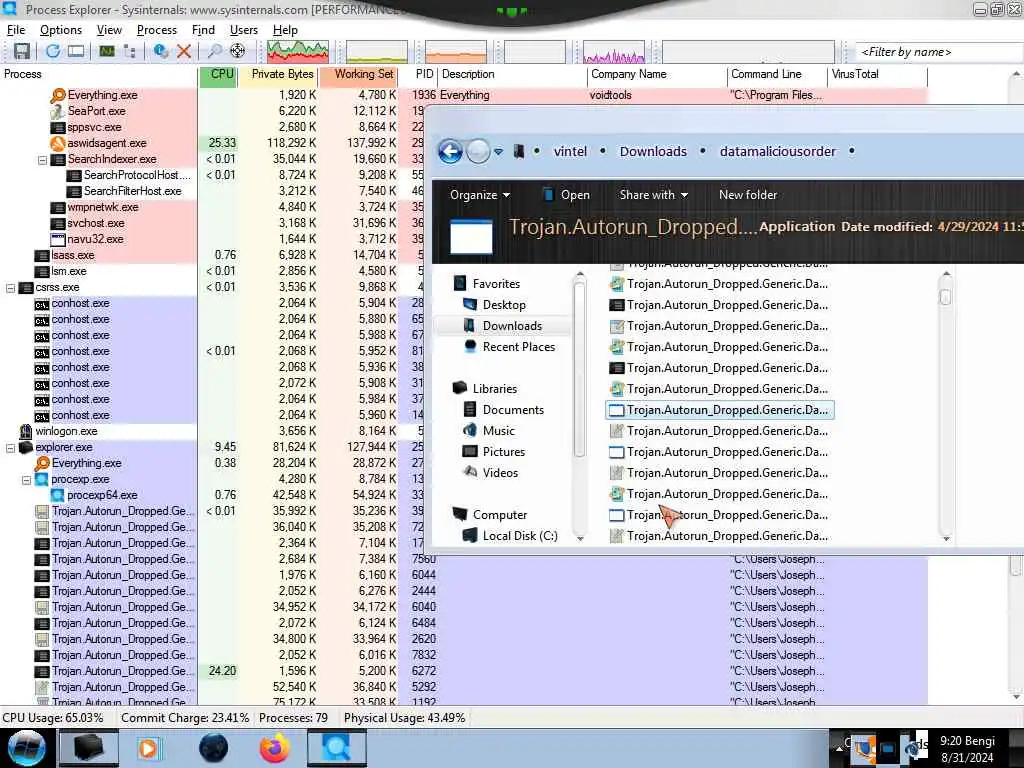Sort by the VirusTotal column header
This screenshot has width=1024, height=768.
(x=877, y=74)
